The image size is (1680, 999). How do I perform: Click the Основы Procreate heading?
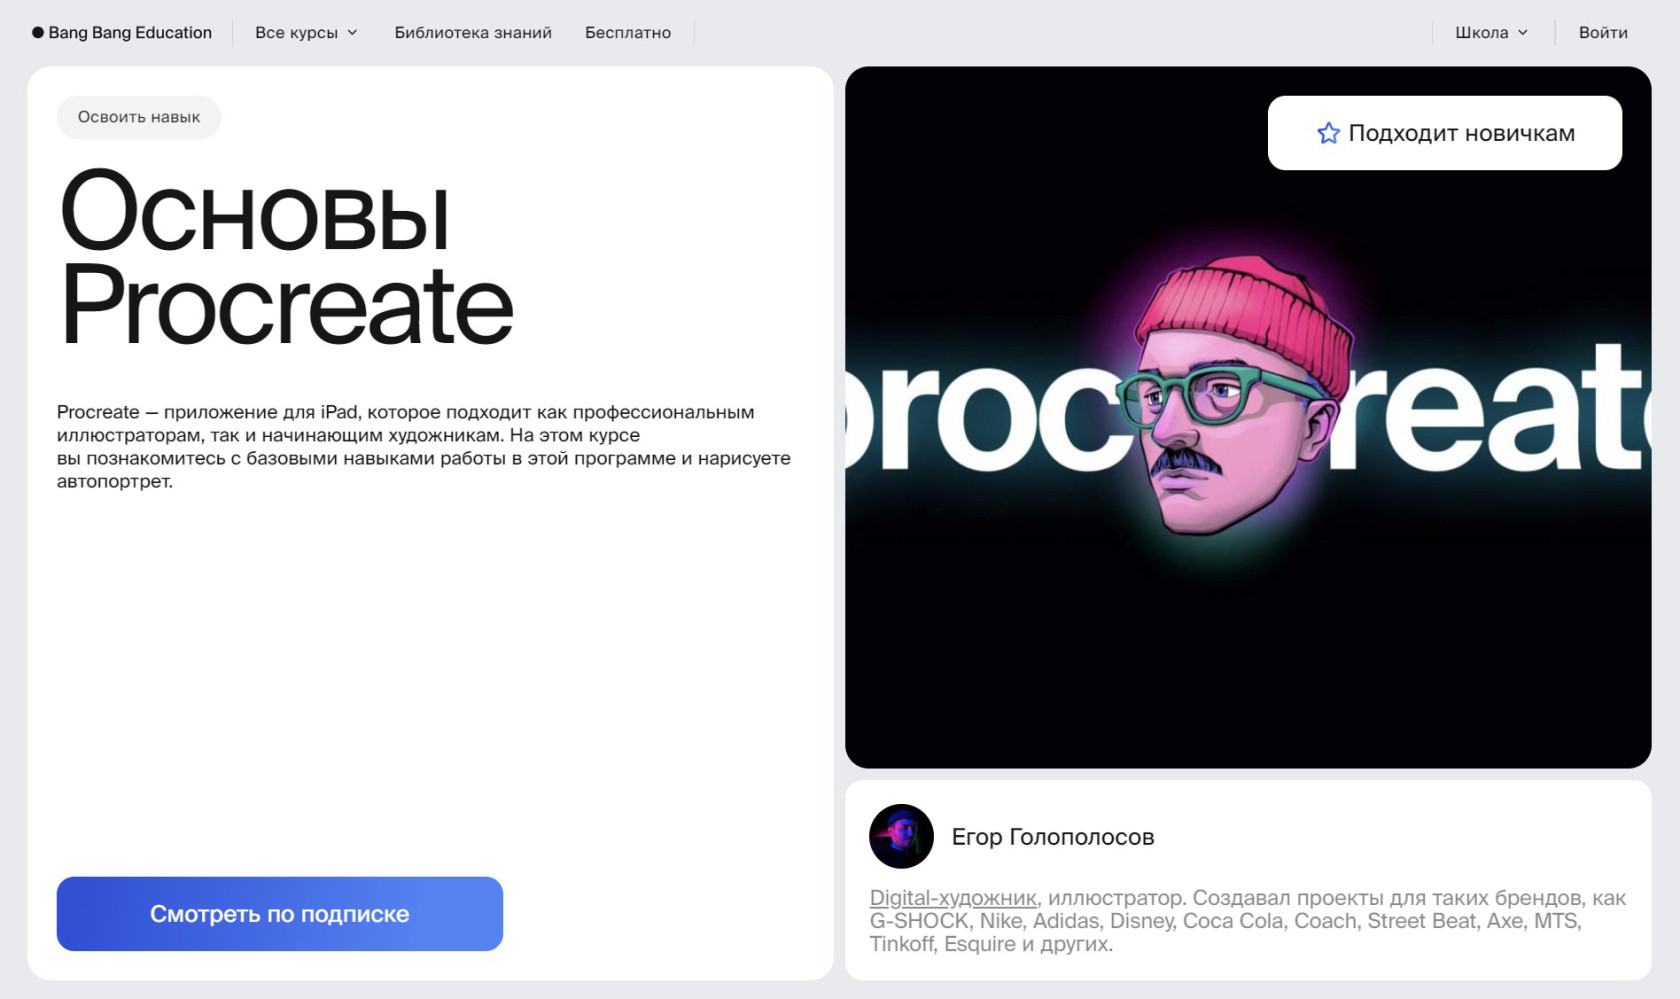coord(286,258)
